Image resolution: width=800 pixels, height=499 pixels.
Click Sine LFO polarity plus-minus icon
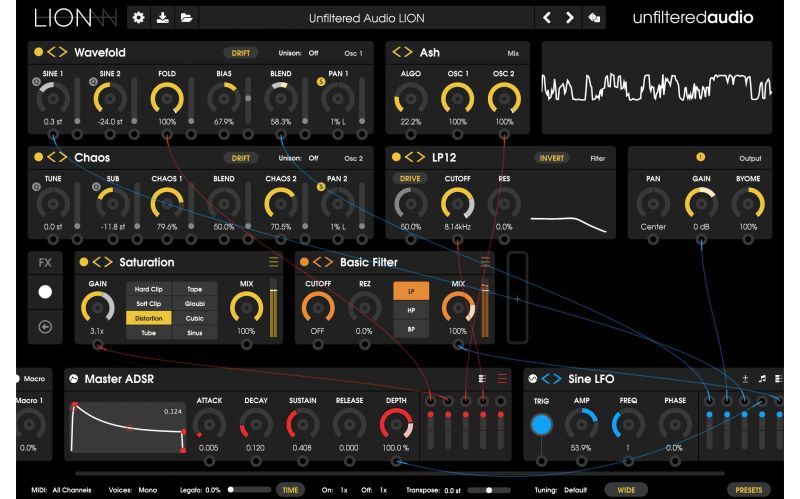(x=745, y=379)
